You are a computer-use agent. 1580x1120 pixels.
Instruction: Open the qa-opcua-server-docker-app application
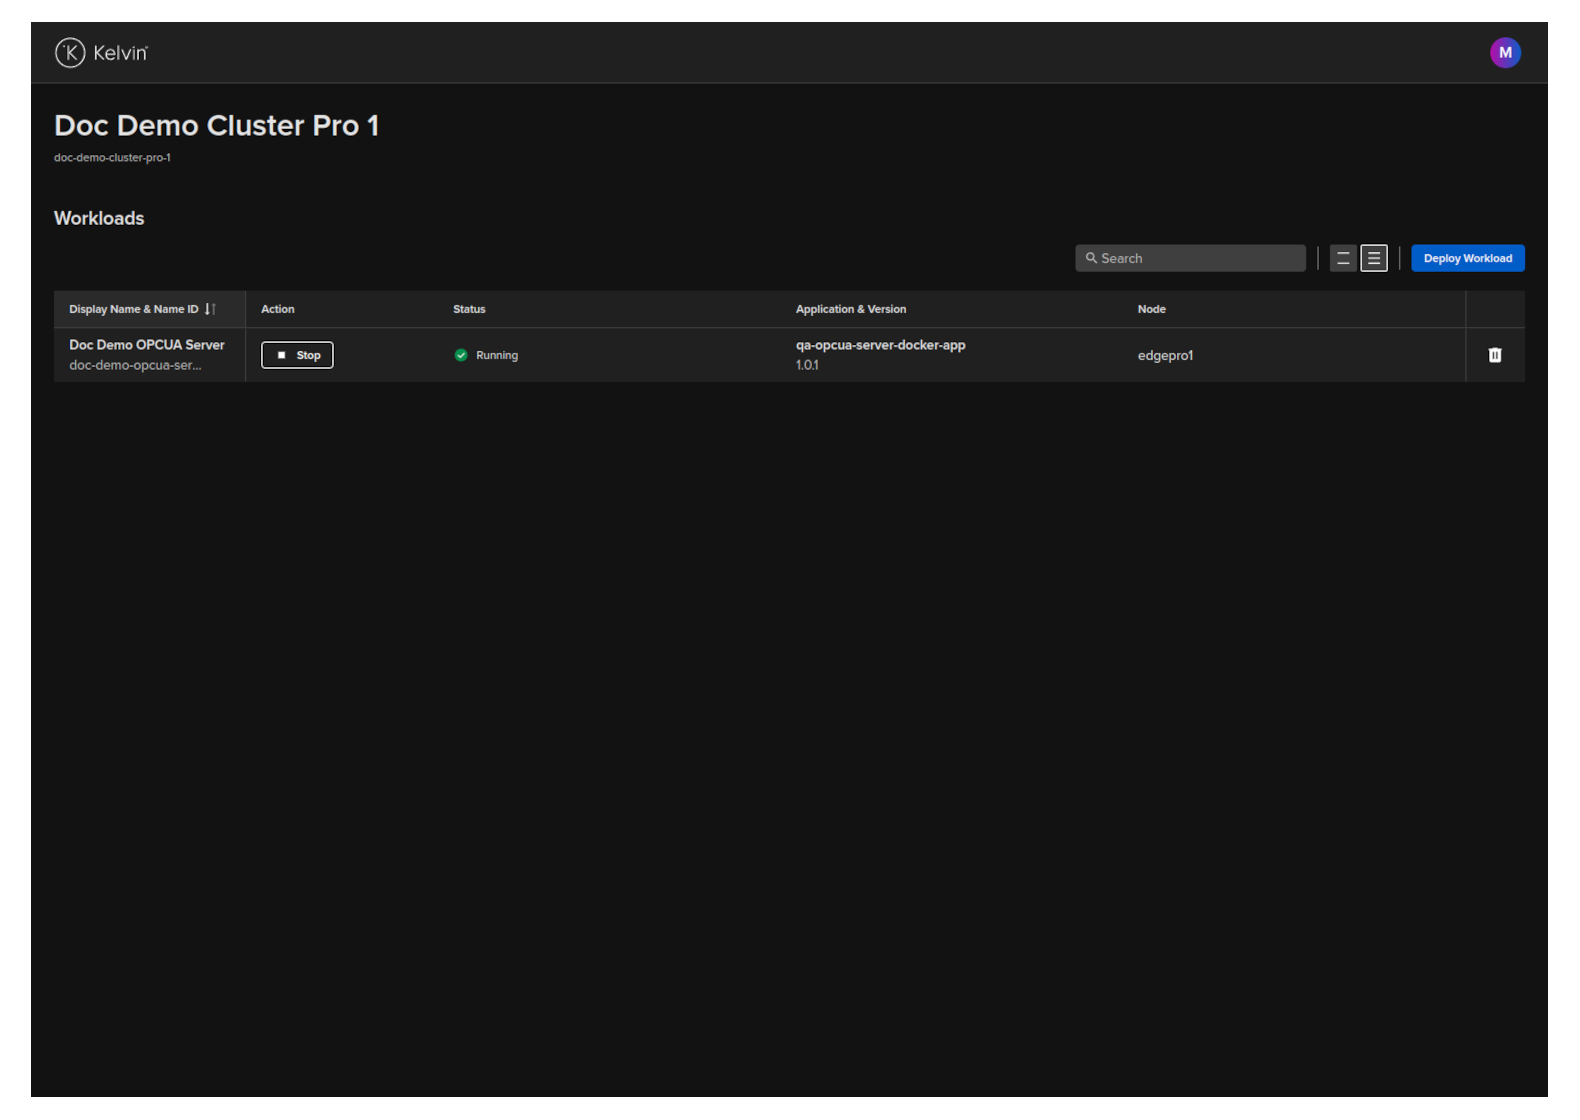[x=880, y=345]
